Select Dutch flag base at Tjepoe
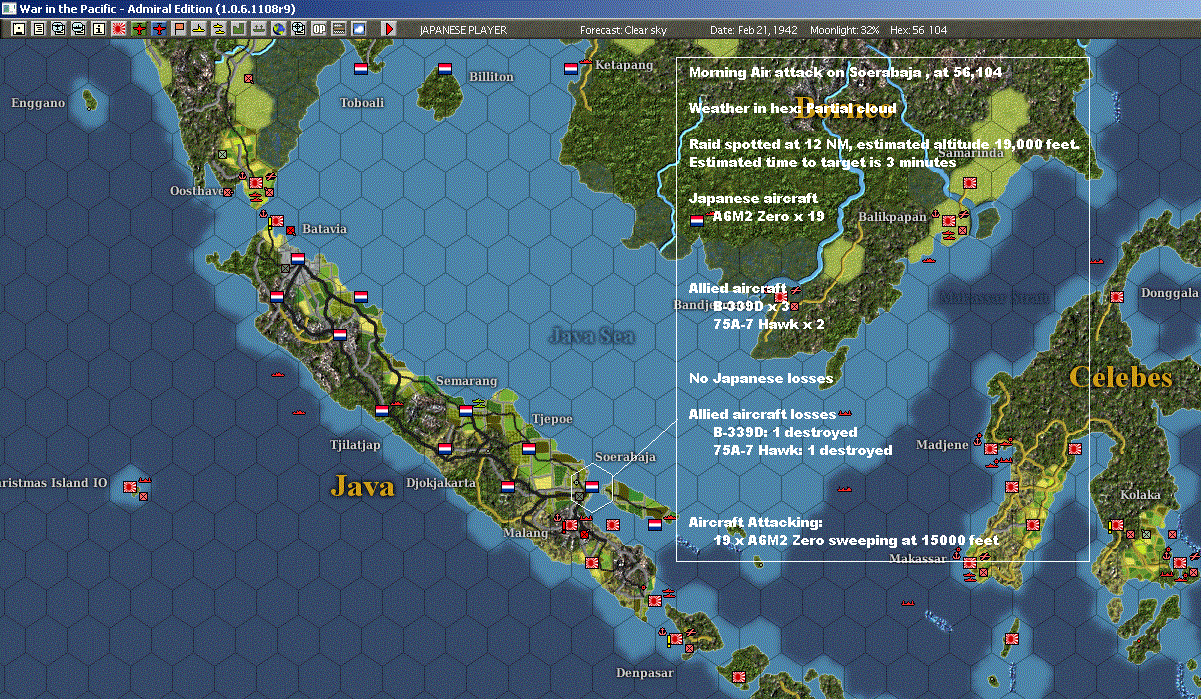Viewport: 1201px width, 699px height. (x=528, y=448)
